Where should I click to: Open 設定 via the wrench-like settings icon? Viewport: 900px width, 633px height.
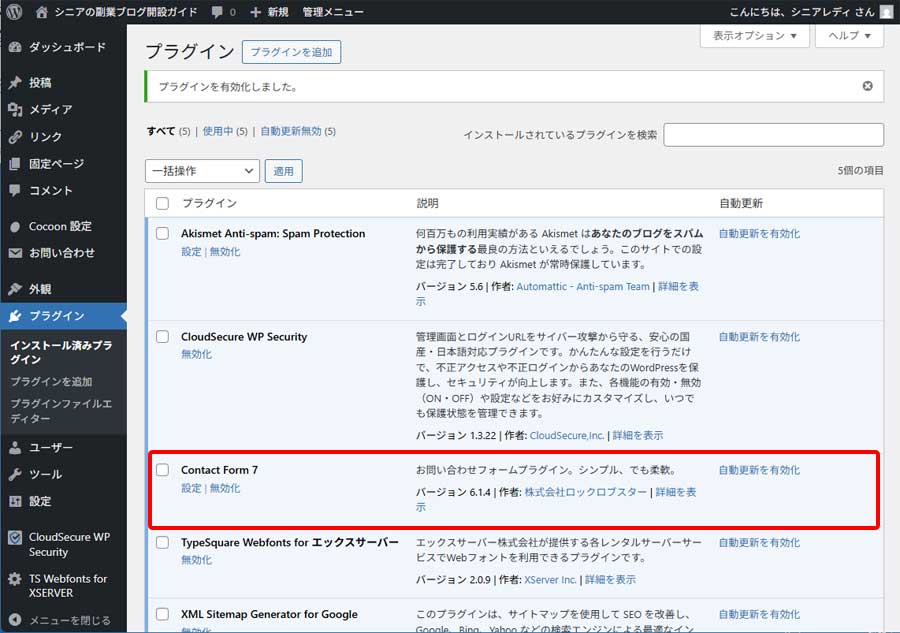tap(14, 502)
